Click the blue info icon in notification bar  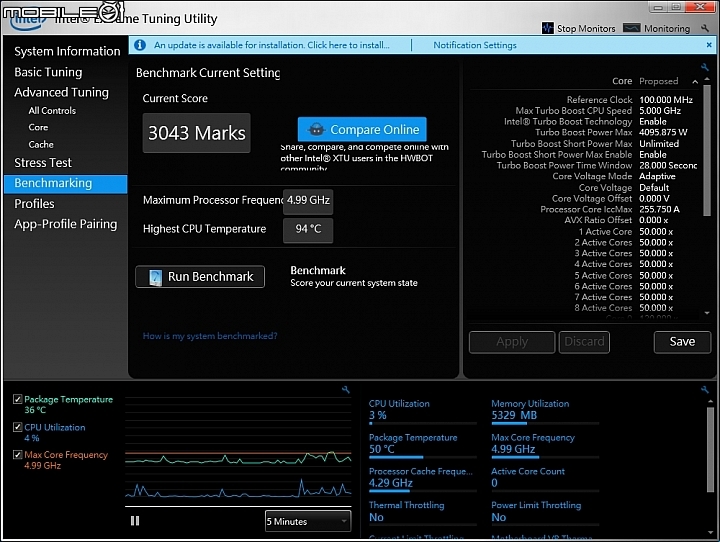click(140, 45)
